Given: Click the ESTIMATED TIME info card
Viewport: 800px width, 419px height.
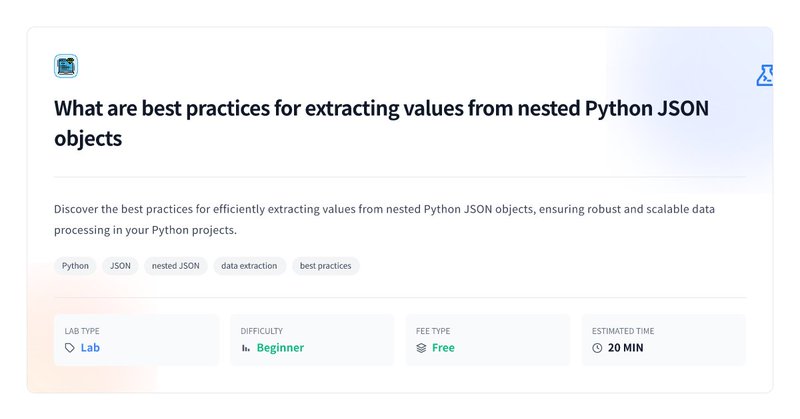Looking at the screenshot, I should 663,340.
